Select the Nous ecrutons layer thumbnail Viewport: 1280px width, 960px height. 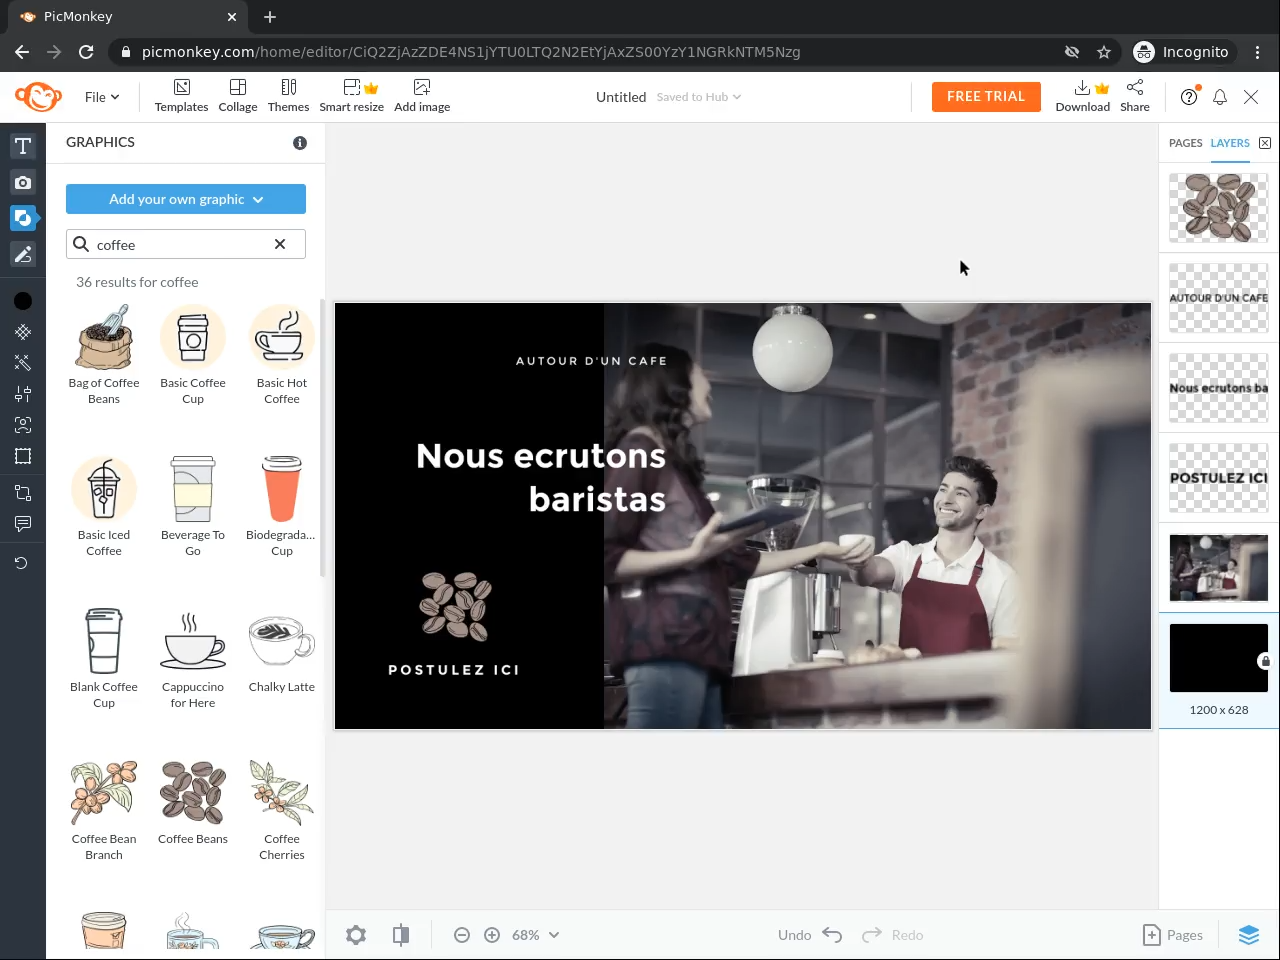click(x=1219, y=388)
